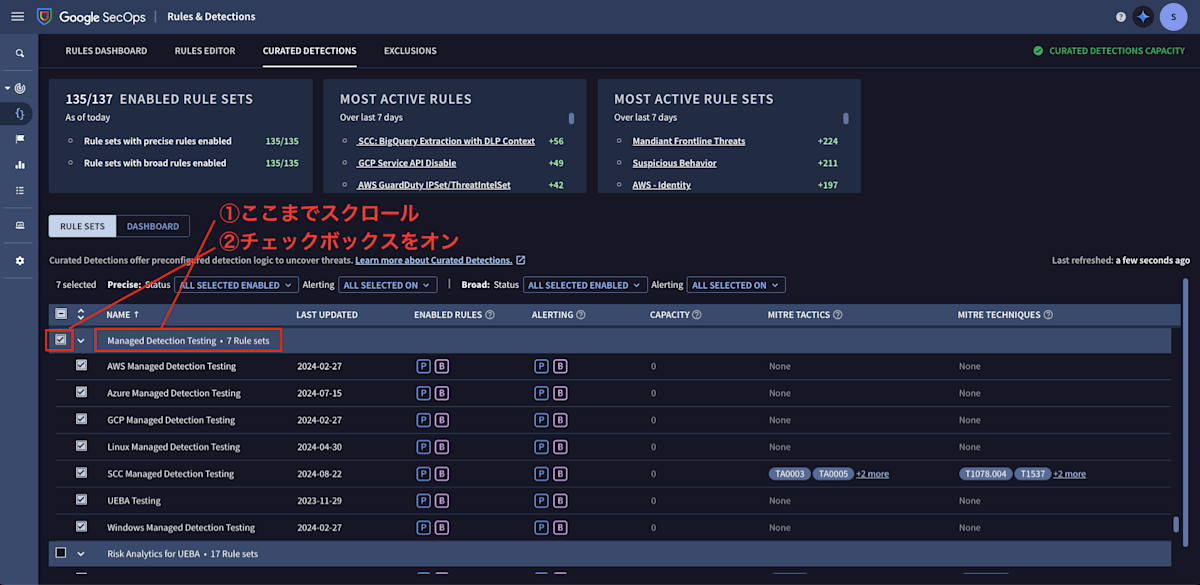The width and height of the screenshot is (1200, 585).
Task: Open the list icon in sidebar
Action: pos(20,190)
